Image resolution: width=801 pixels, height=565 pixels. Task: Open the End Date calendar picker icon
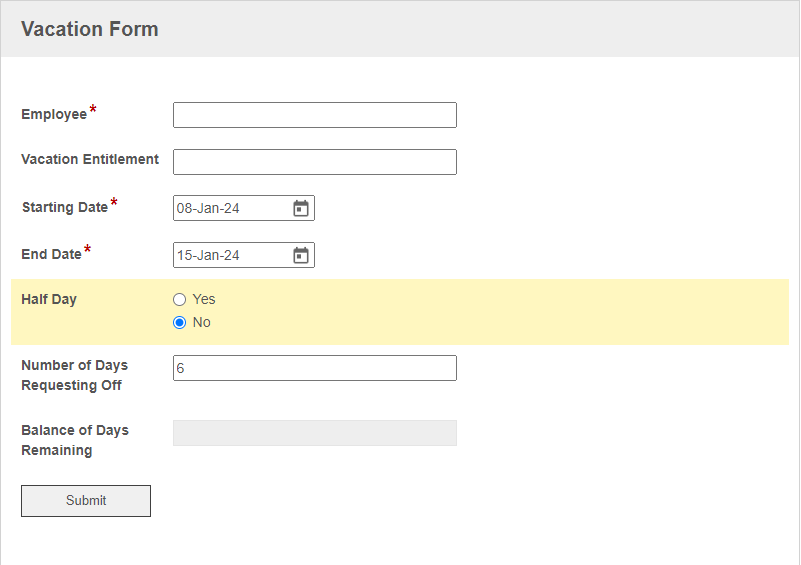point(301,256)
